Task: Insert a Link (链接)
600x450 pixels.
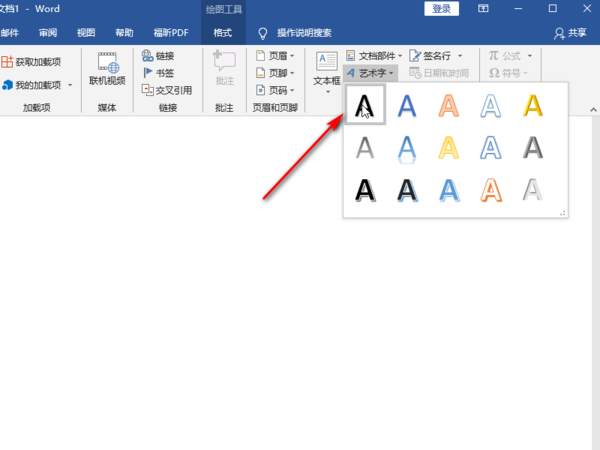Action: pos(158,56)
